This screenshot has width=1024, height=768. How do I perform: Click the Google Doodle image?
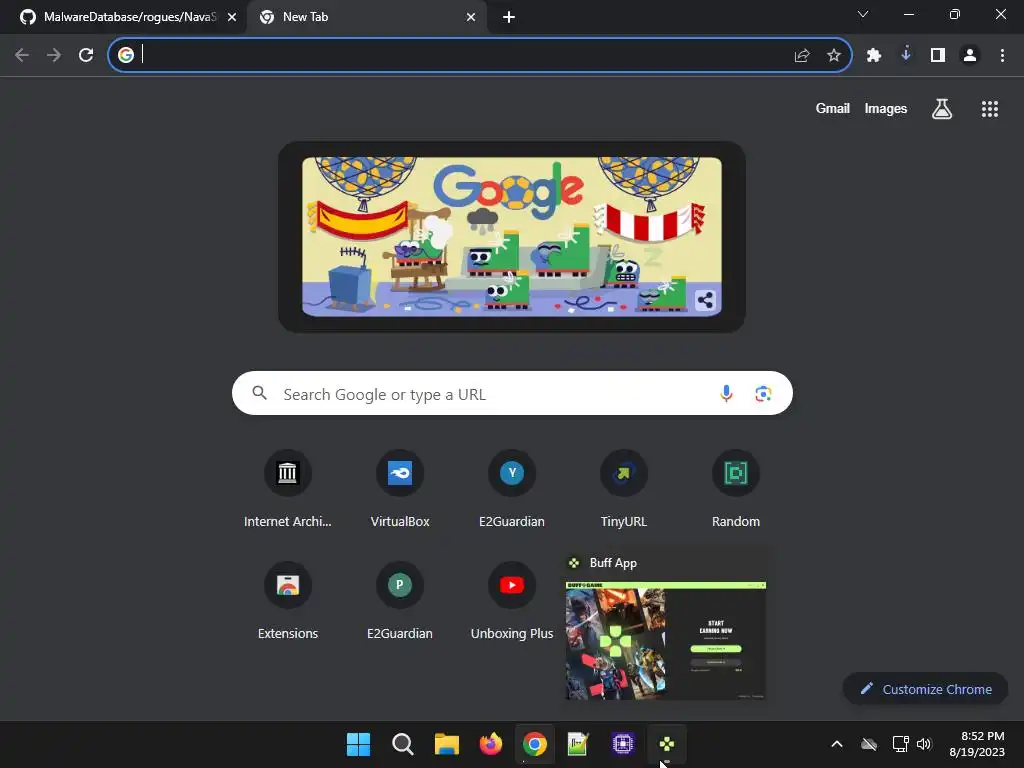click(512, 236)
